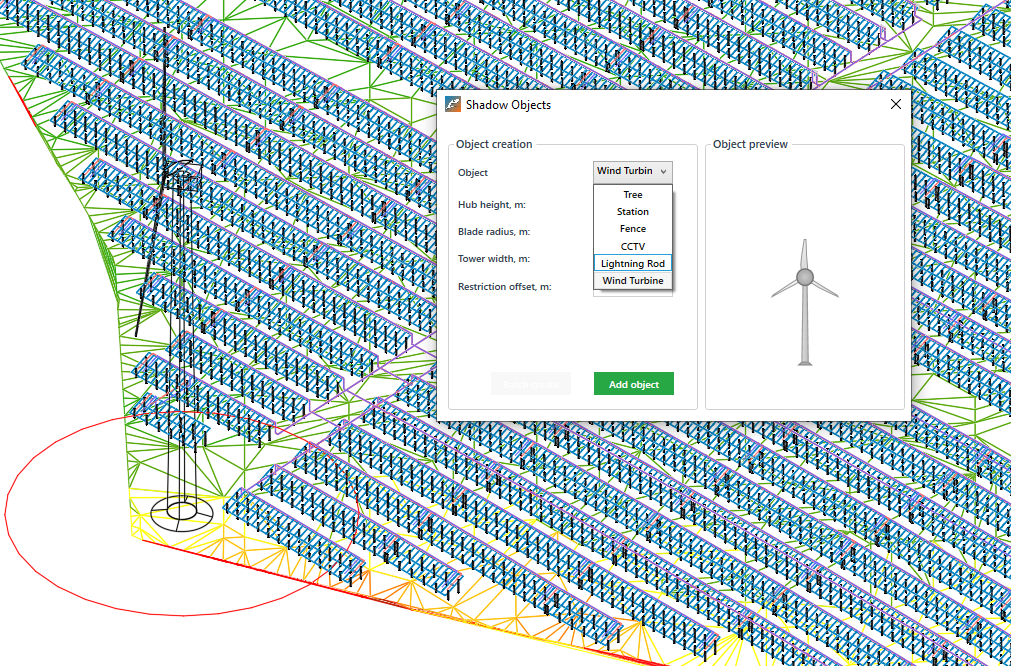1011x666 pixels.
Task: Pick the Fence option from the list
Action: coord(633,229)
